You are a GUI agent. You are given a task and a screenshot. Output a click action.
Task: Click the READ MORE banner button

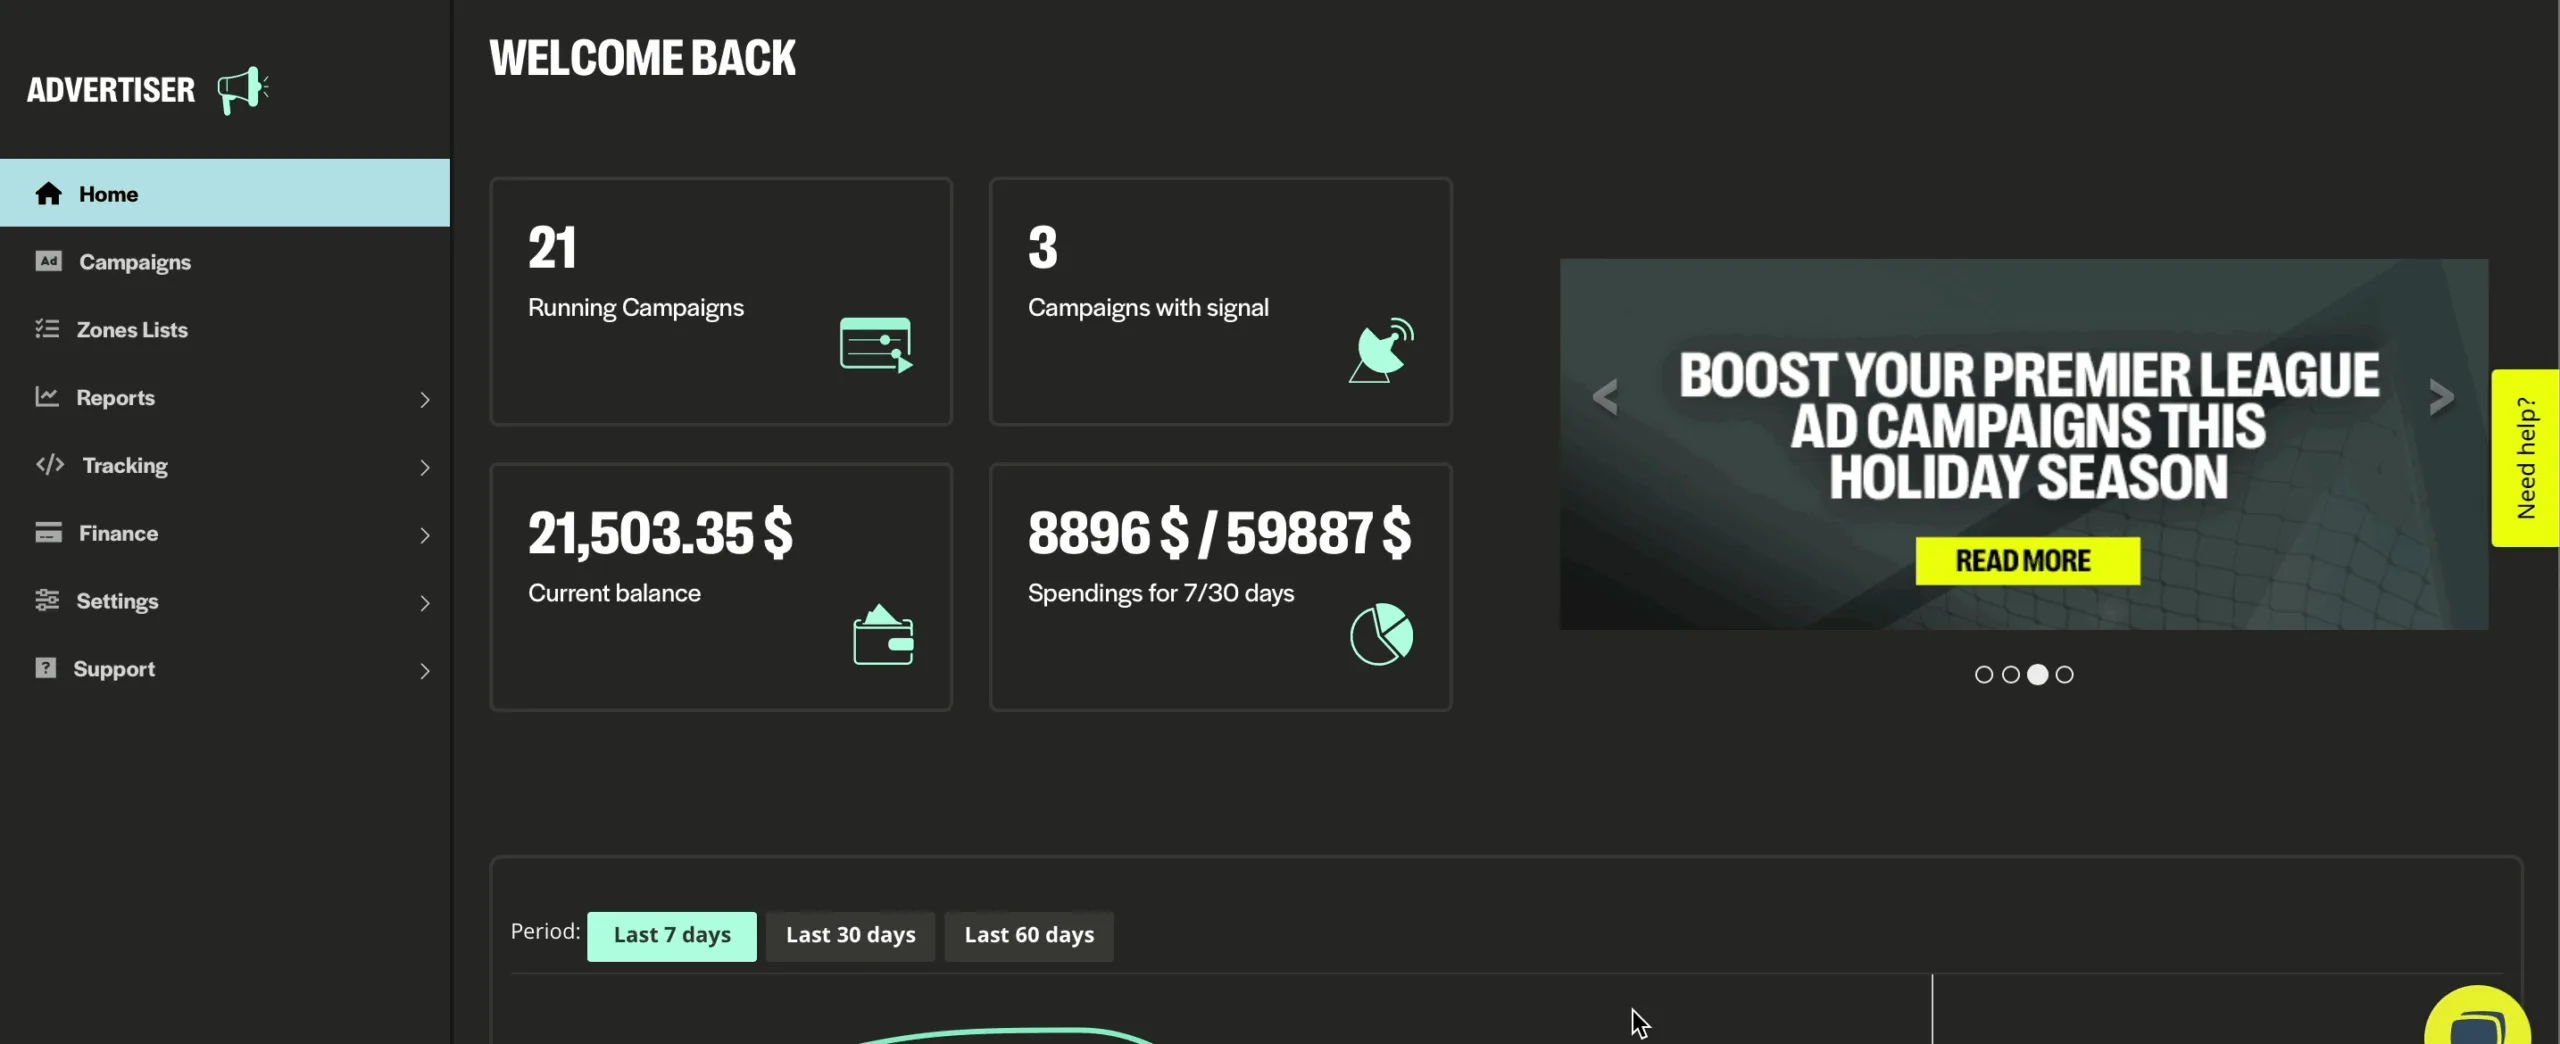[2027, 561]
